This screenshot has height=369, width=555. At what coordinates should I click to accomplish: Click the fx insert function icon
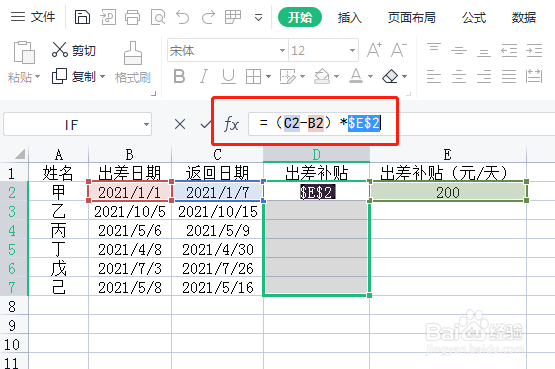(231, 124)
